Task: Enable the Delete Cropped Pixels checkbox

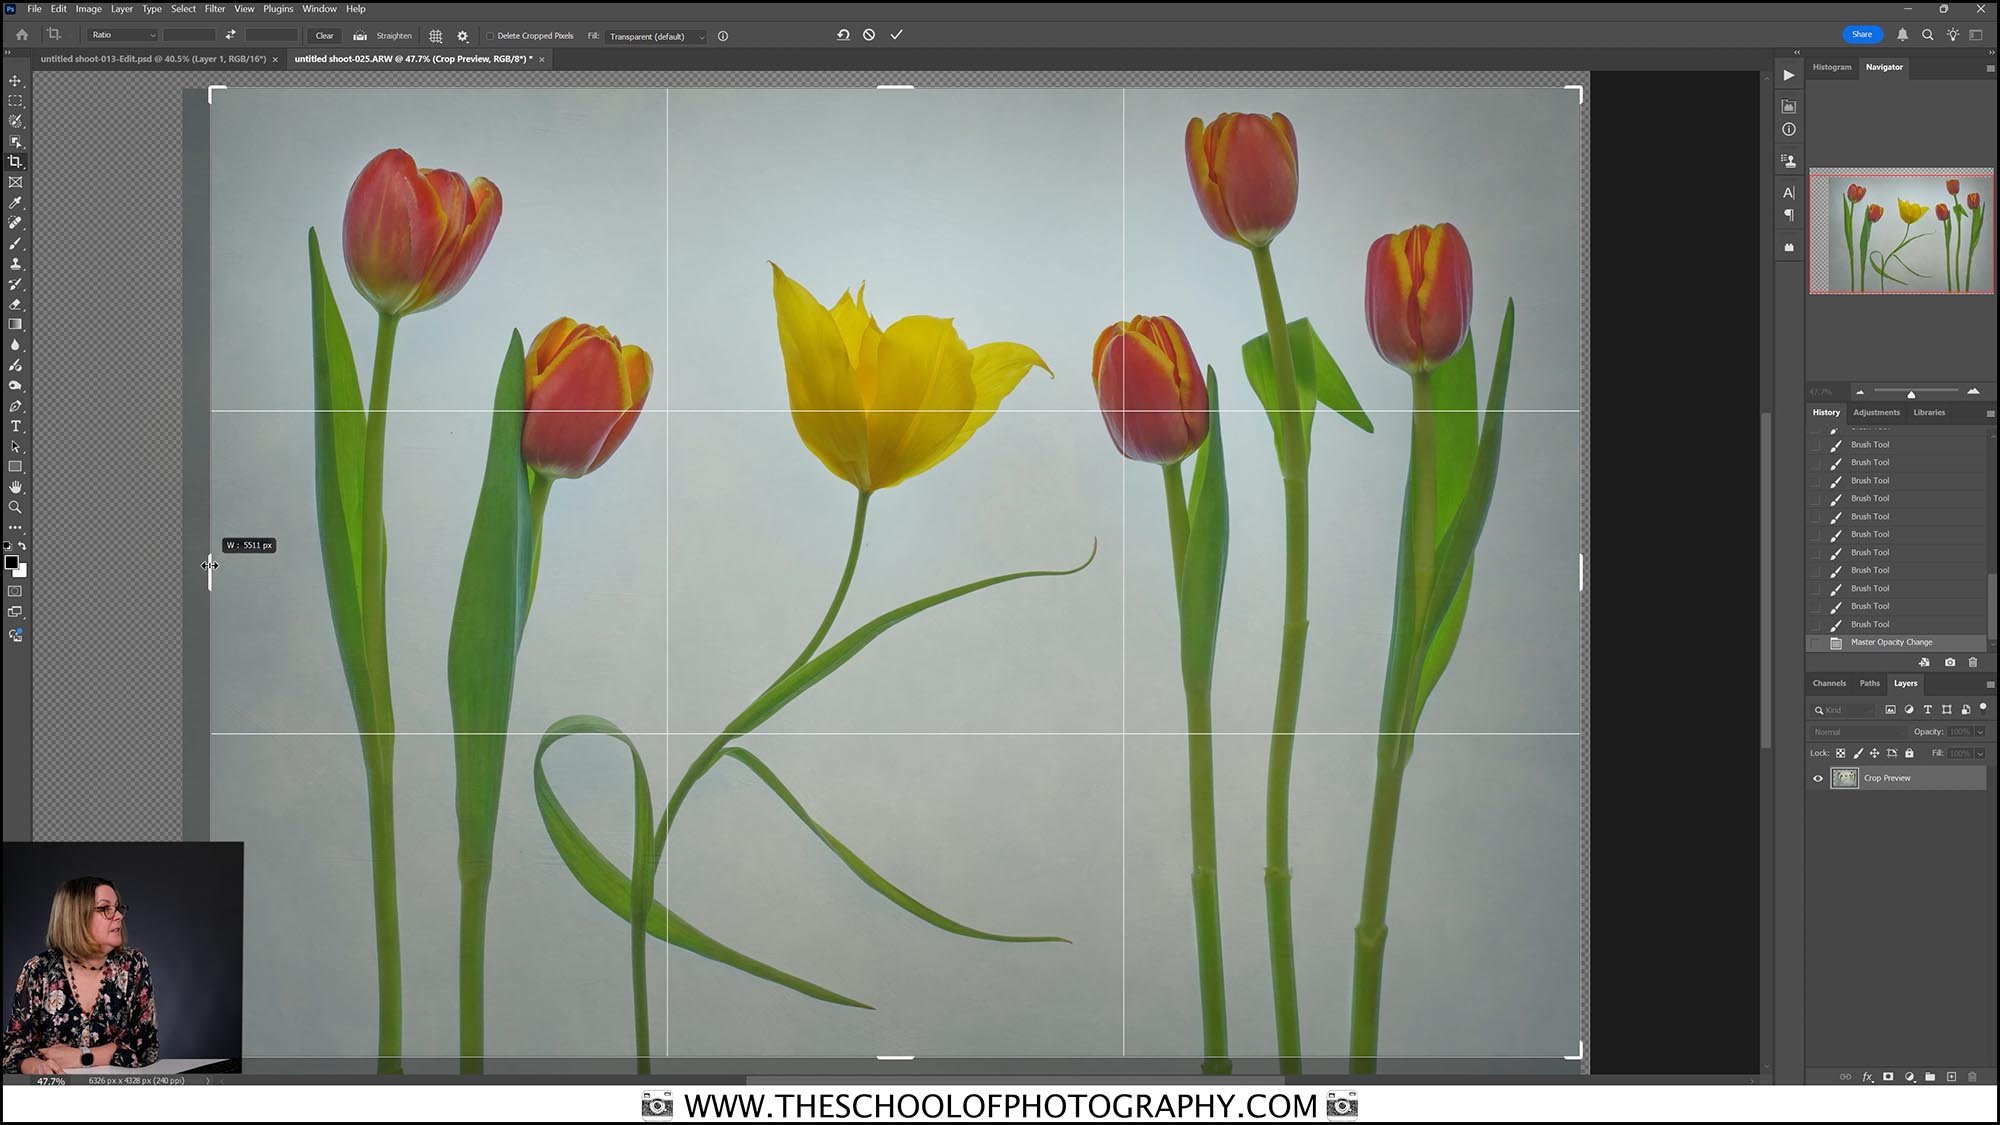Action: pyautogui.click(x=491, y=35)
